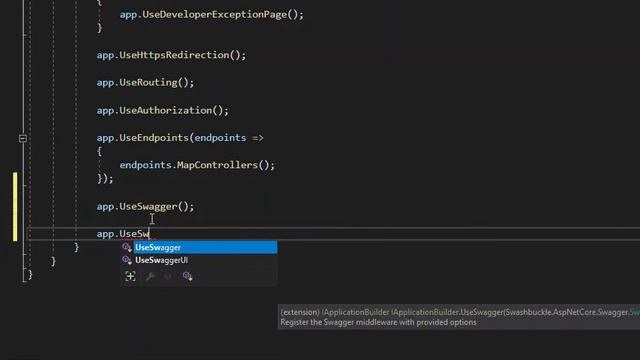The image size is (640, 360).
Task: Toggle the wrench properties filter in IntelliSense
Action: 150,276
